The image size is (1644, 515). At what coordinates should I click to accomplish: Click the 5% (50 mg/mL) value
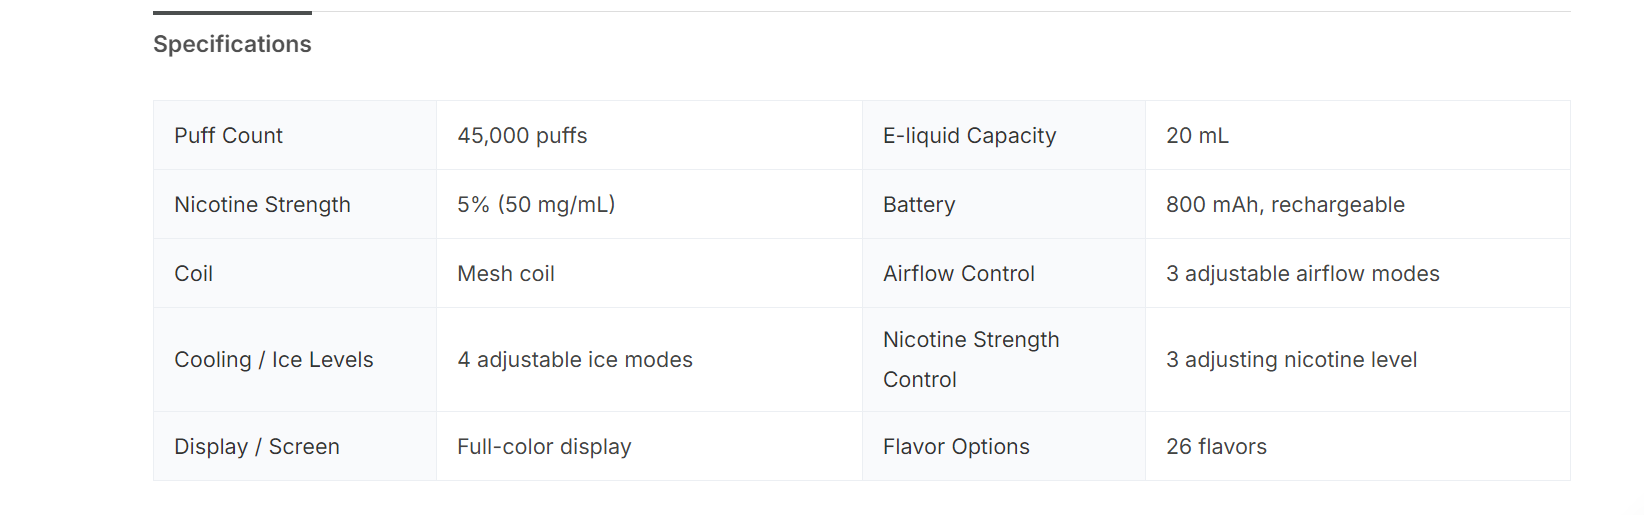(x=536, y=205)
